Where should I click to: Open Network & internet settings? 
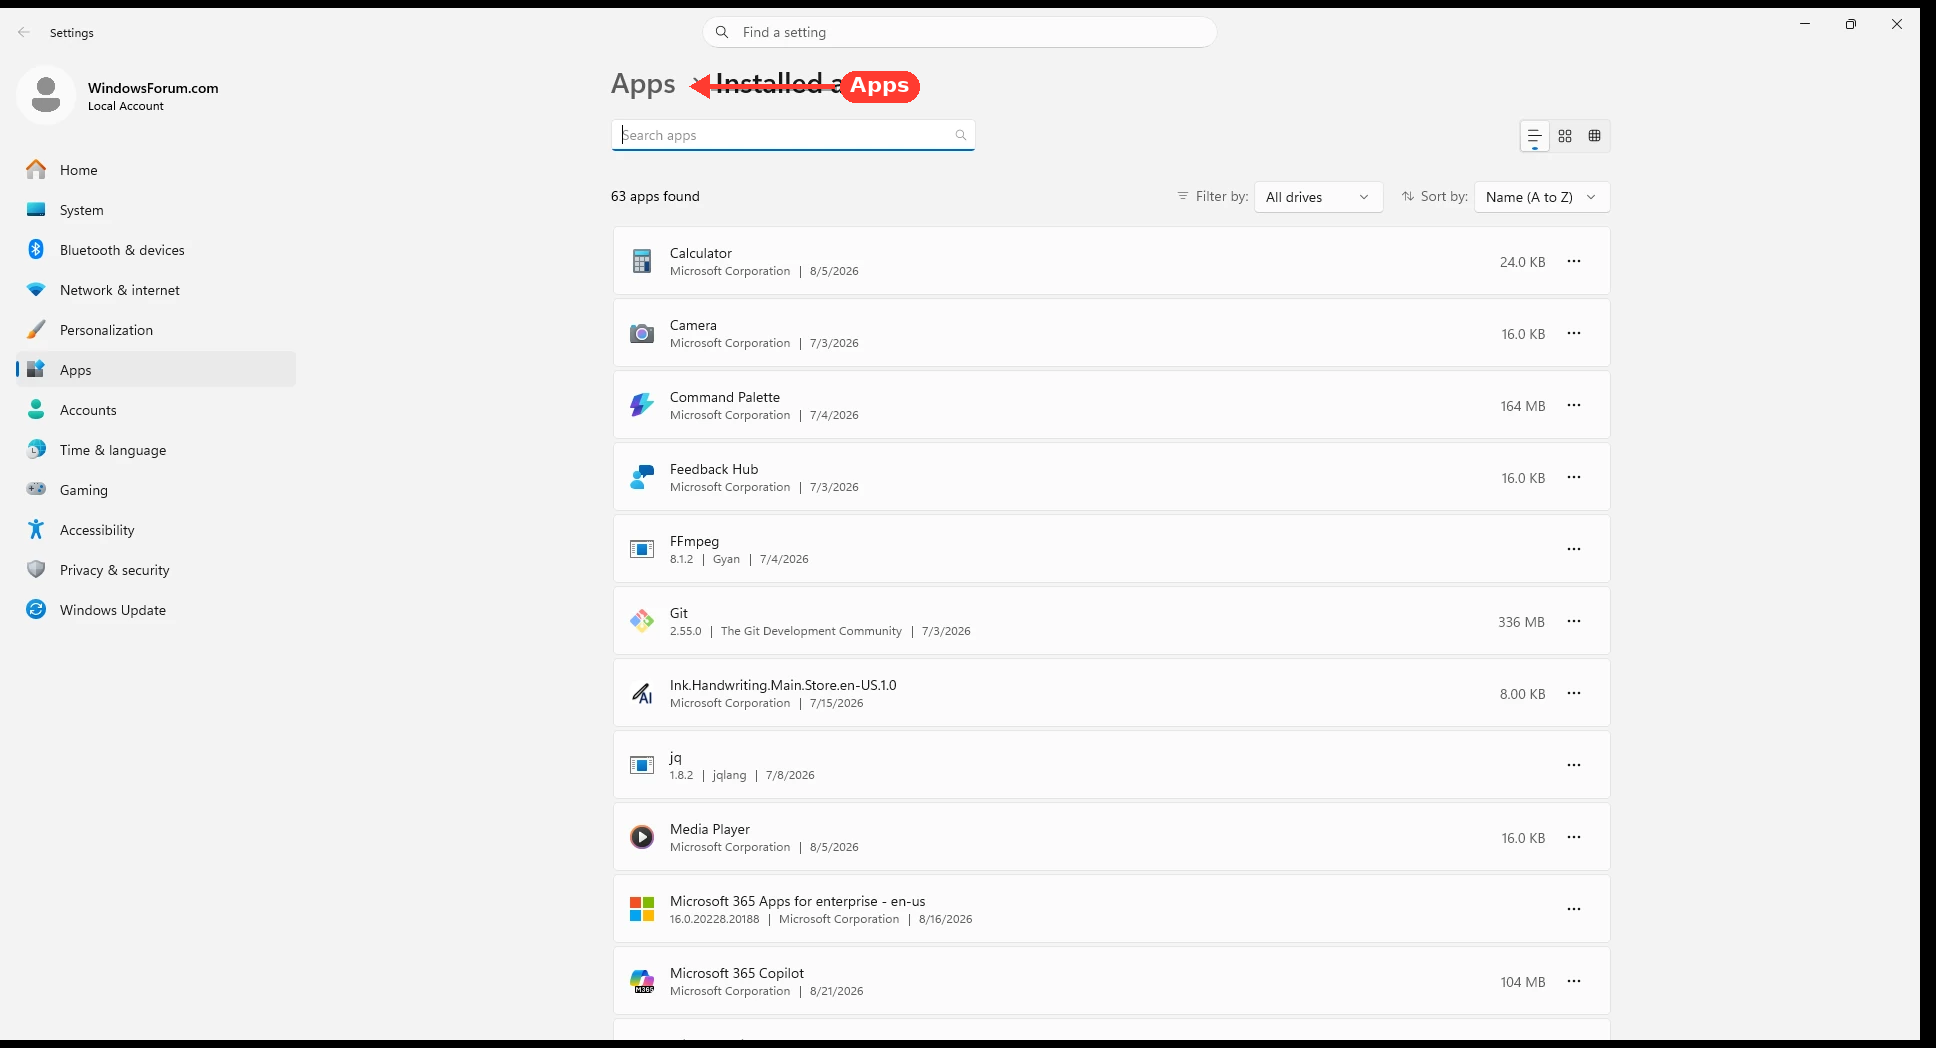click(156, 290)
